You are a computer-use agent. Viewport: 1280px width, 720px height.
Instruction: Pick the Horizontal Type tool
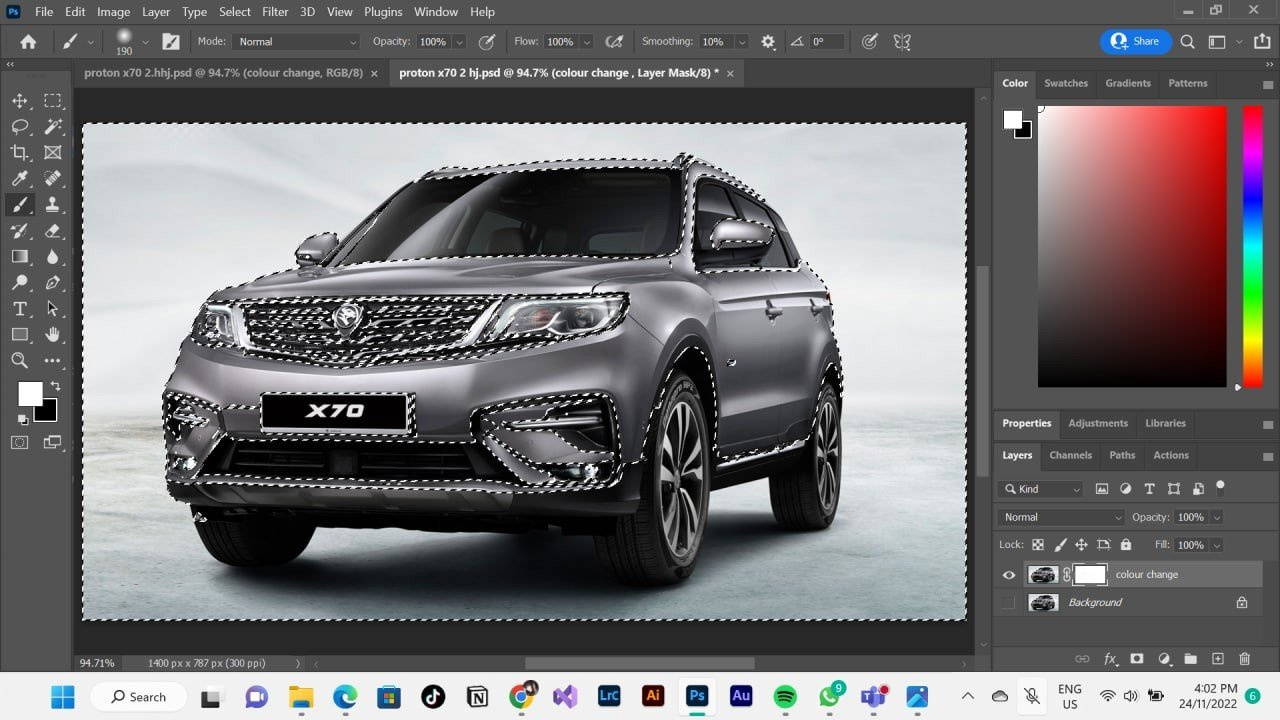point(19,309)
